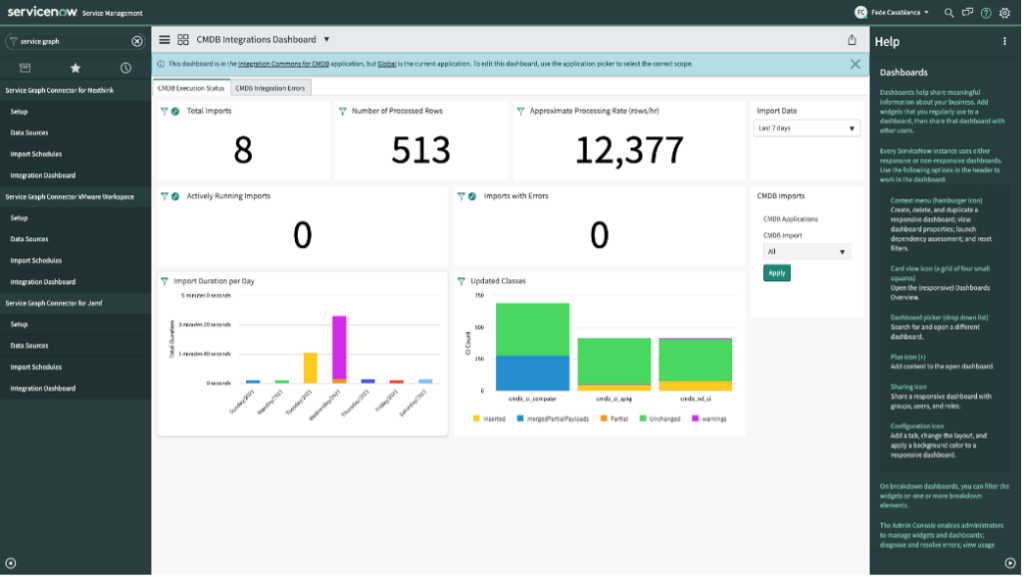
Task: Open the Help question mark icon
Action: coord(986,13)
